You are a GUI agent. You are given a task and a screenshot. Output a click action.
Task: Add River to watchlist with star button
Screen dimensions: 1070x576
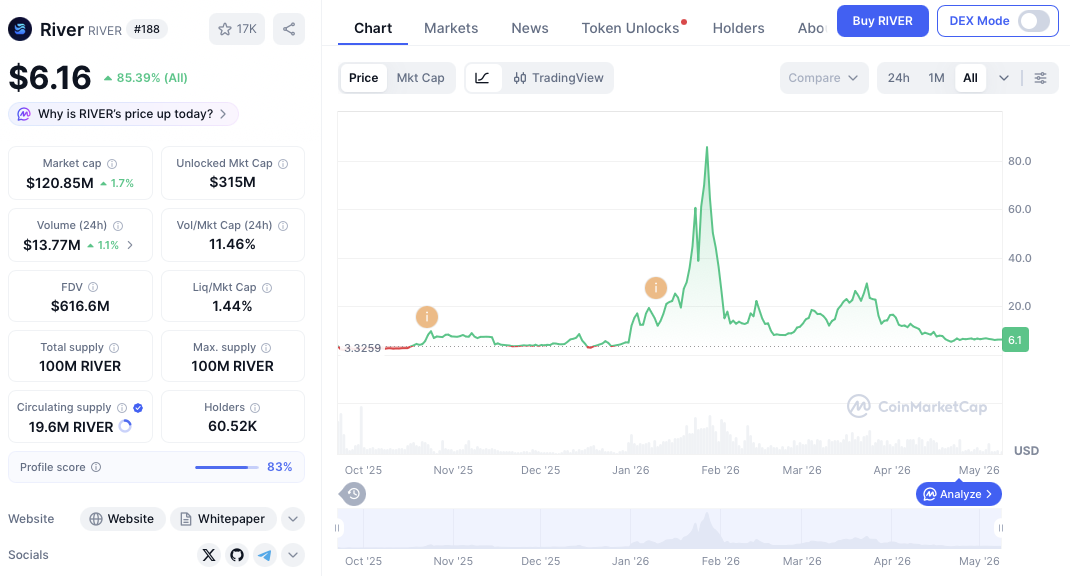pos(237,29)
